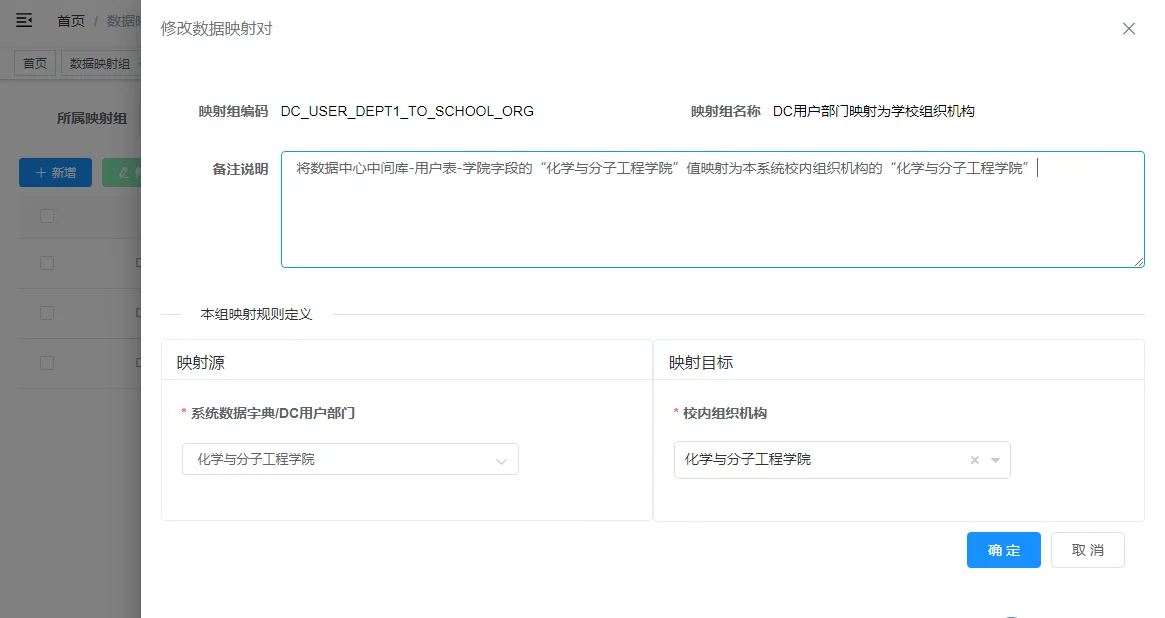Check the second data row checkbox
This screenshot has width=1165, height=618.
47,313
